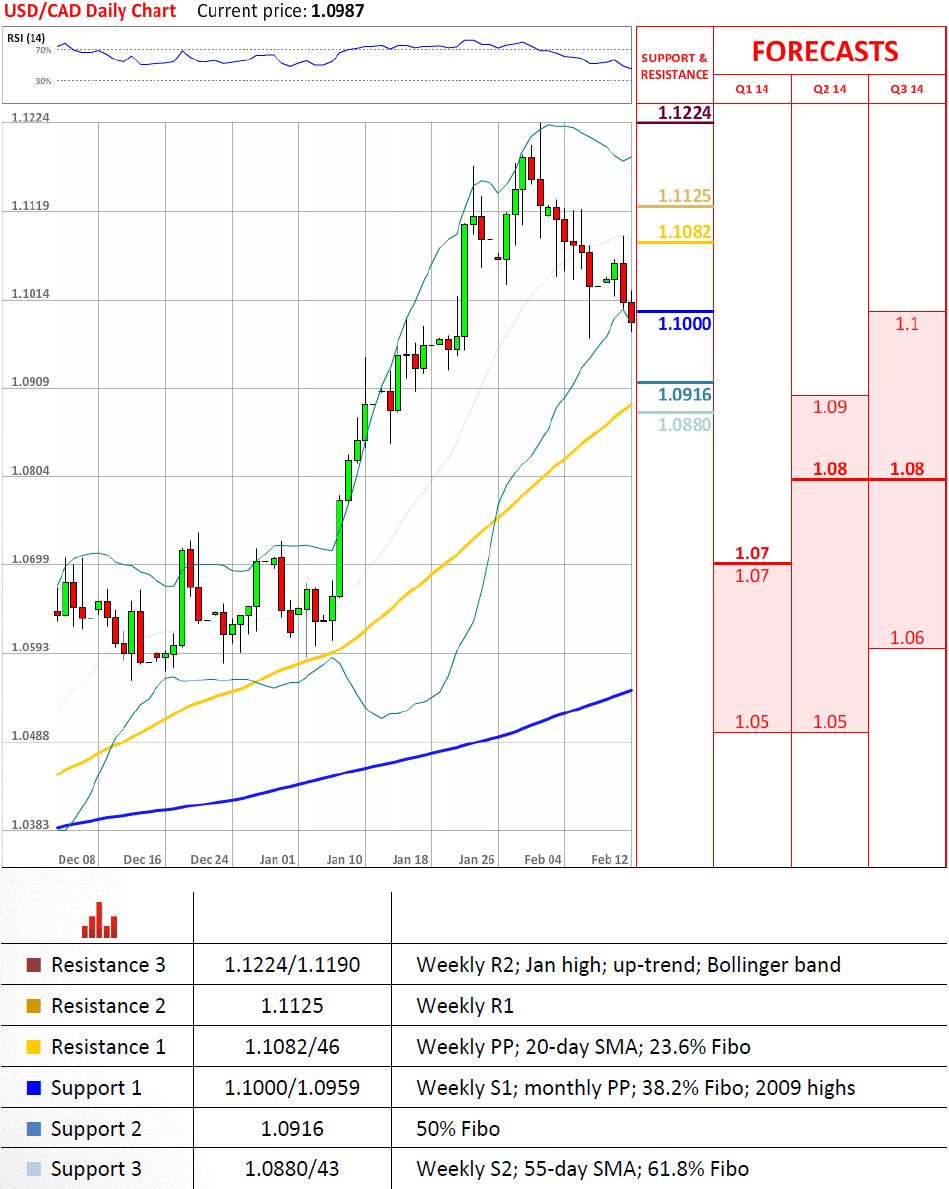Viewport: 949px width, 1189px height.
Task: Click the Resistance 3 maroon color swatch
Action: [34, 966]
